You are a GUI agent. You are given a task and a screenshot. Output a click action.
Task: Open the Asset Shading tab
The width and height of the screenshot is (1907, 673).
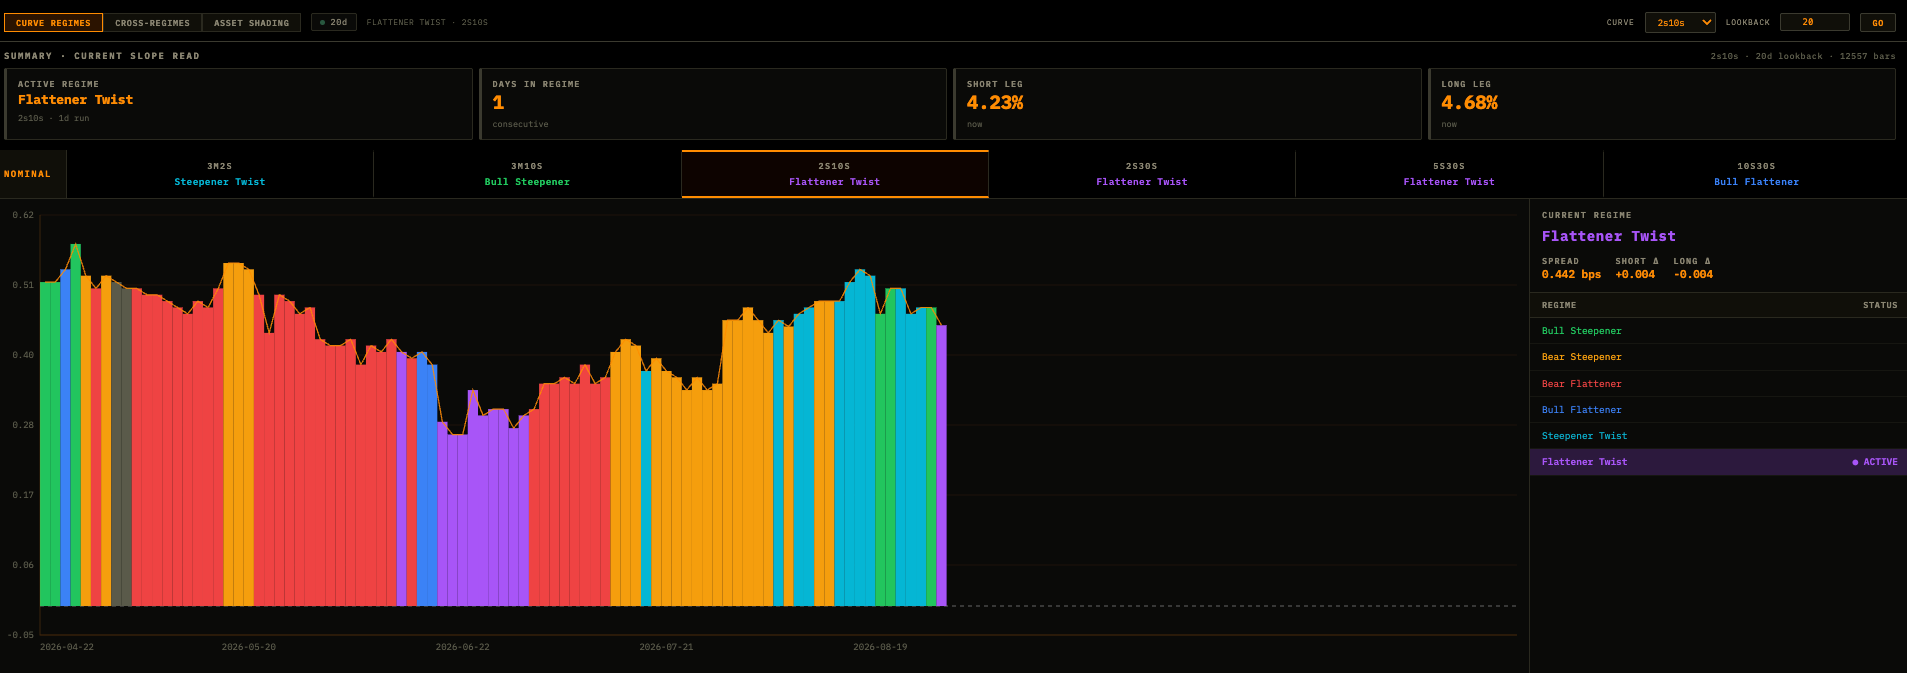click(251, 22)
